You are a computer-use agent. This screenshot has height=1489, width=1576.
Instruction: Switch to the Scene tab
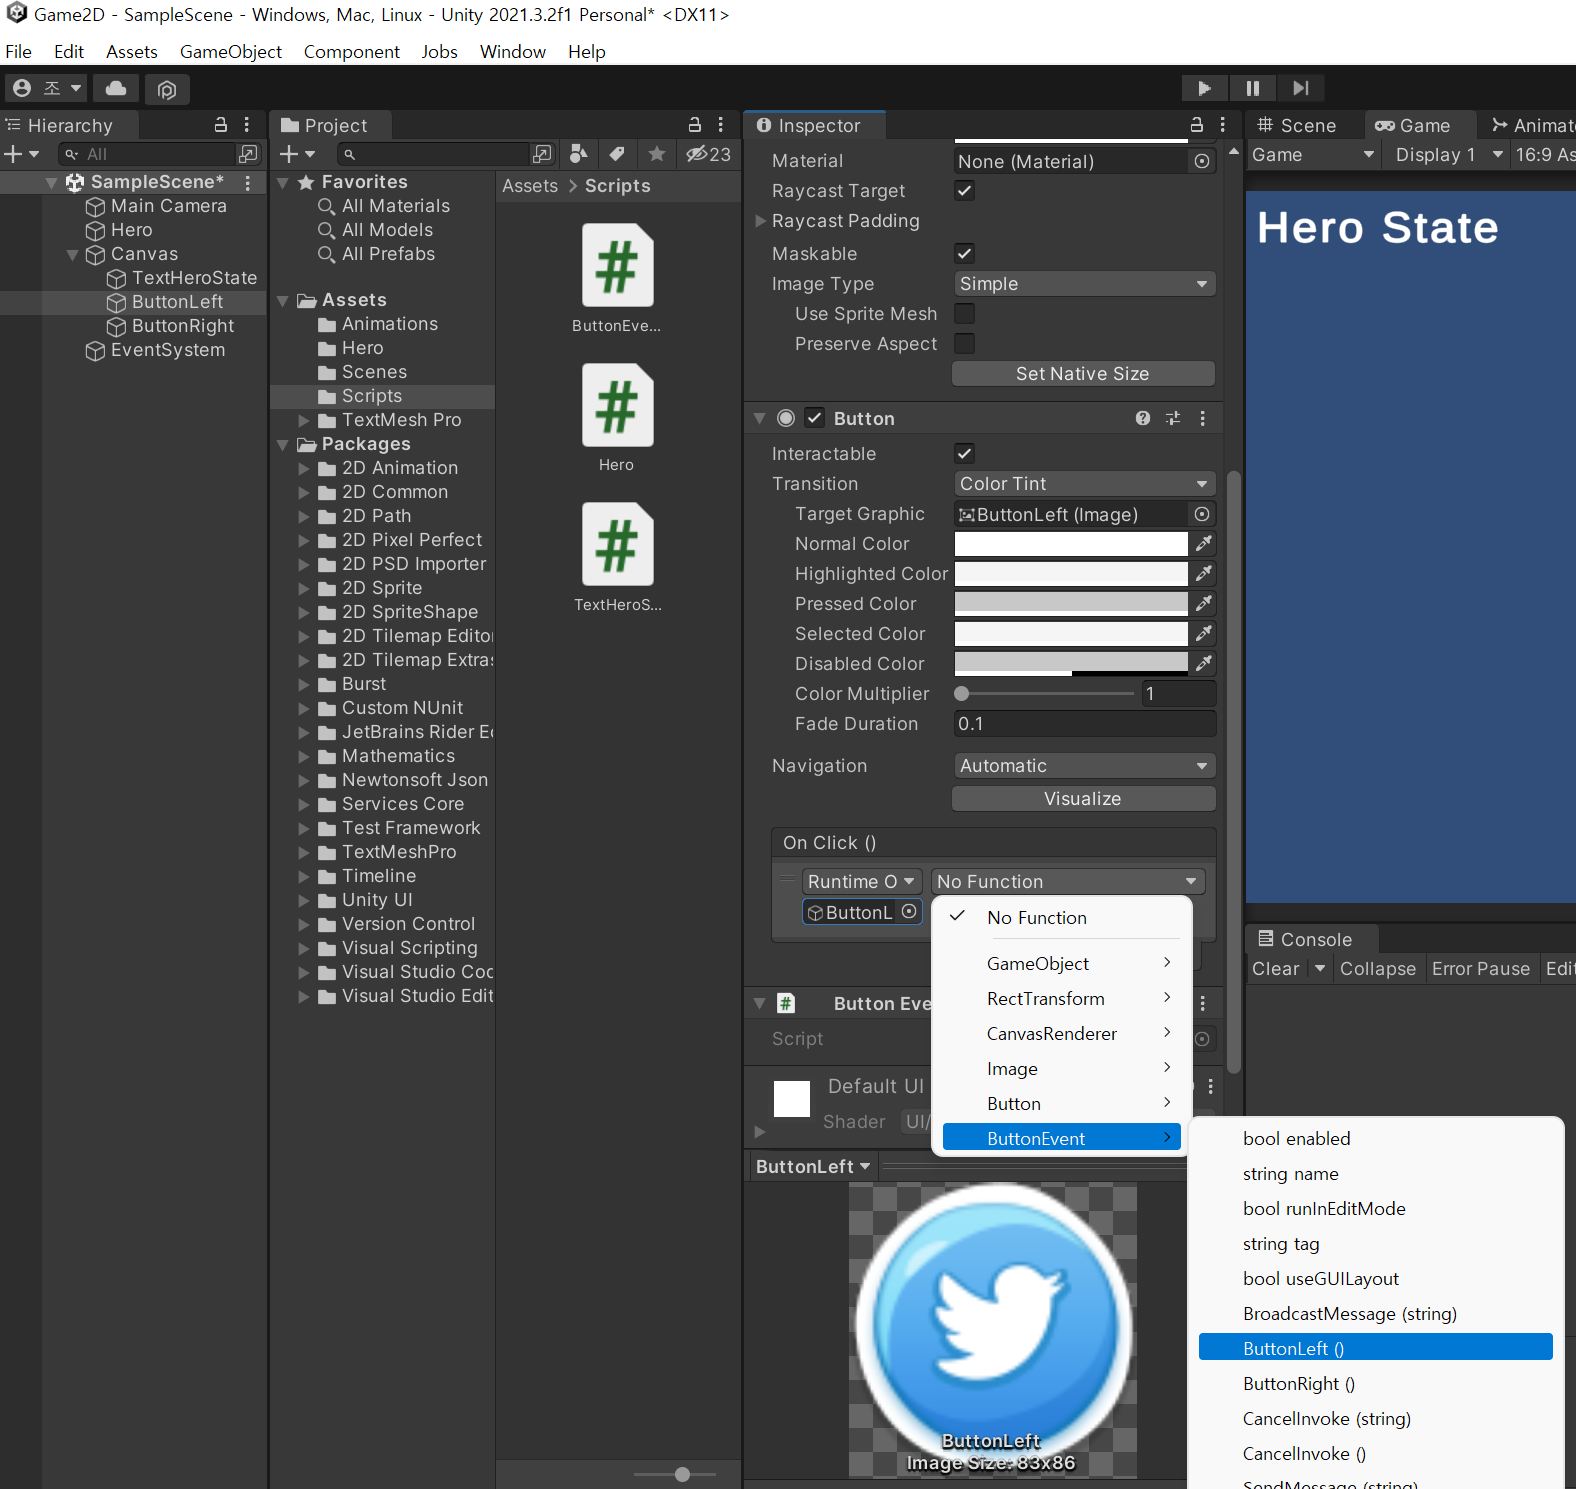[1296, 125]
